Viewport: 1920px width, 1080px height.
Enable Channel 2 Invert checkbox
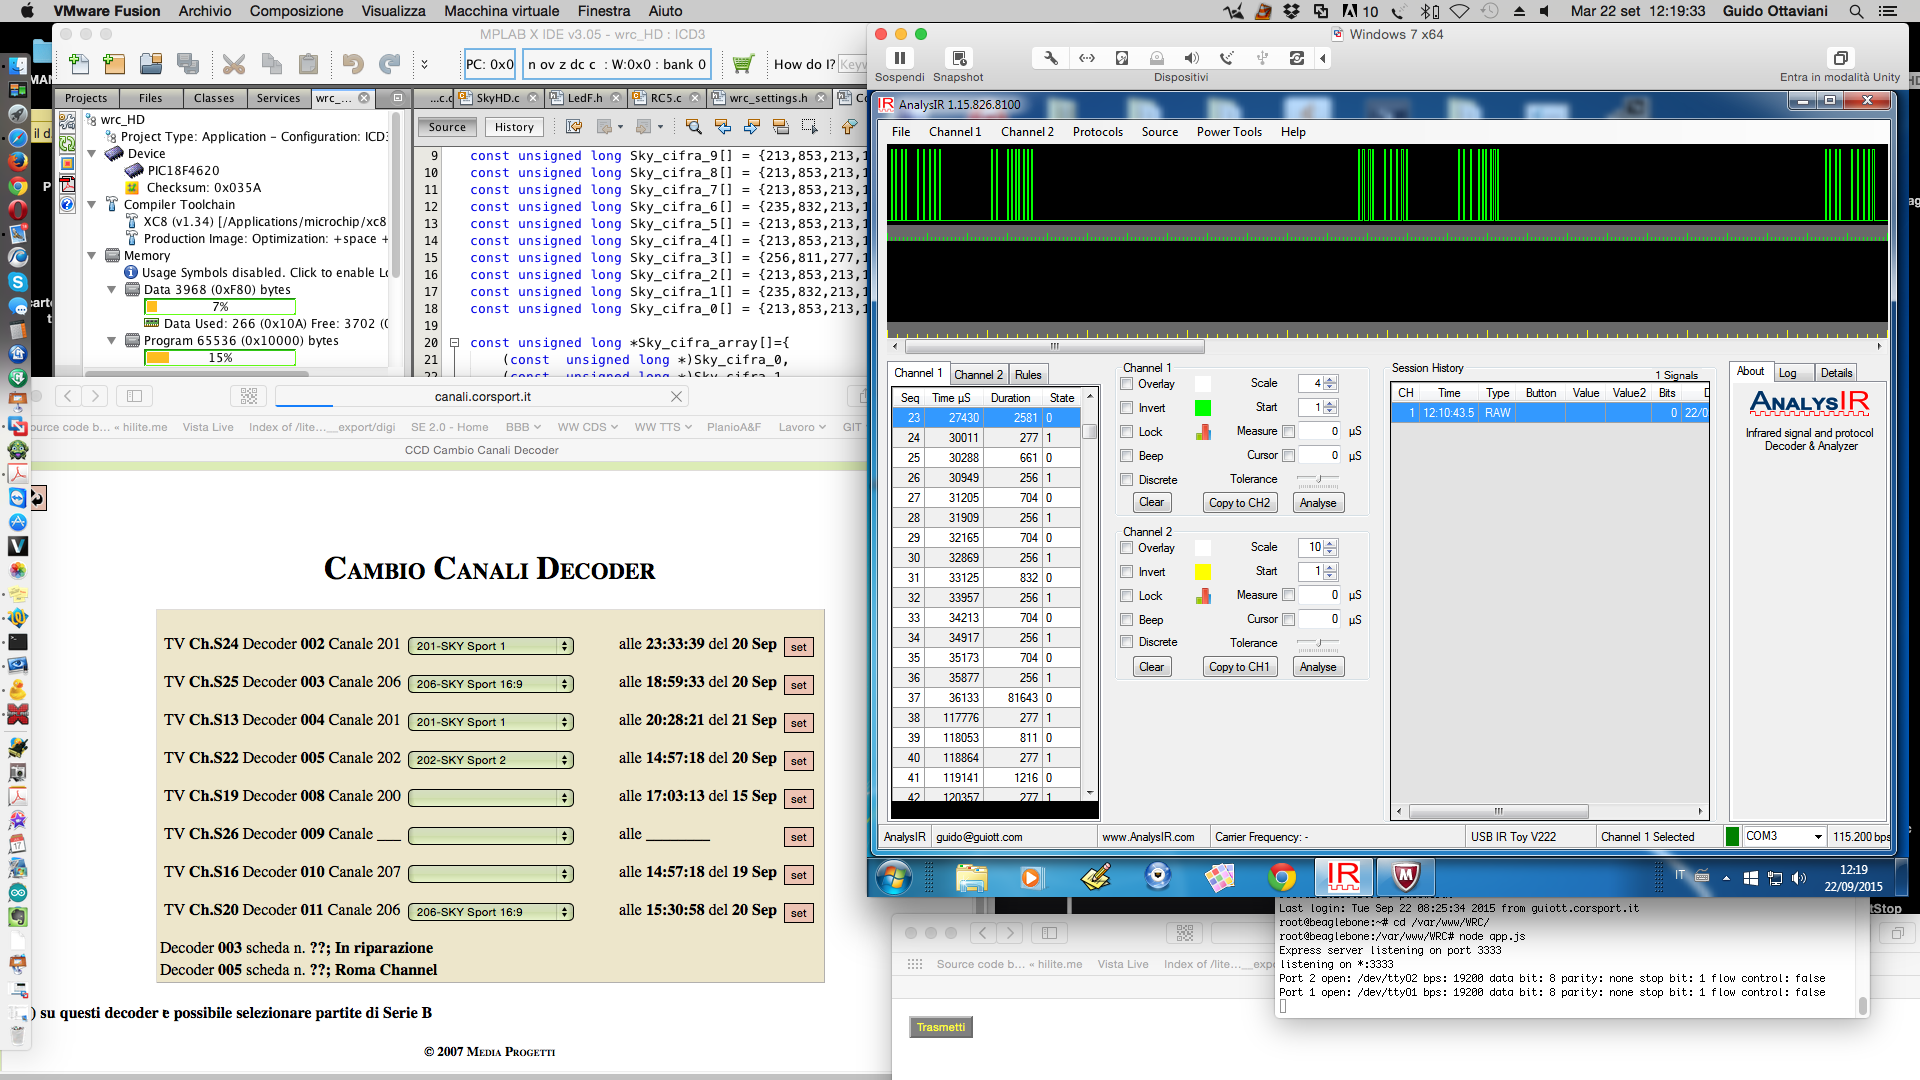pyautogui.click(x=1127, y=572)
